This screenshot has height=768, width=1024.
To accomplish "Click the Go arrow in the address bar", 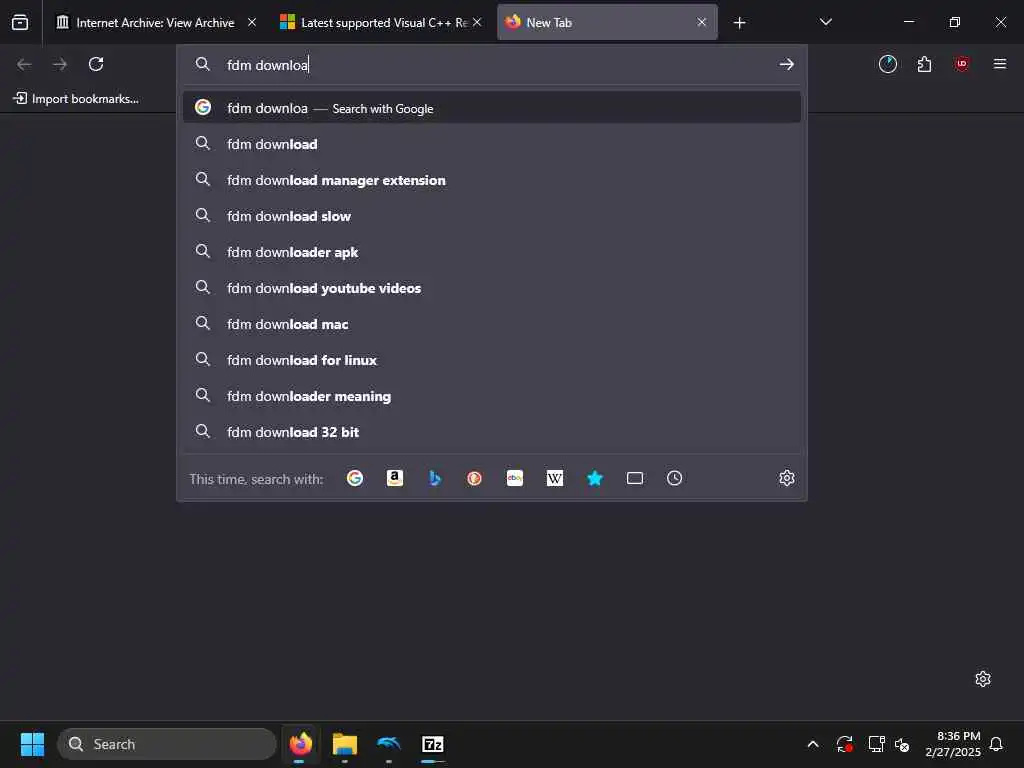I will tap(786, 64).
